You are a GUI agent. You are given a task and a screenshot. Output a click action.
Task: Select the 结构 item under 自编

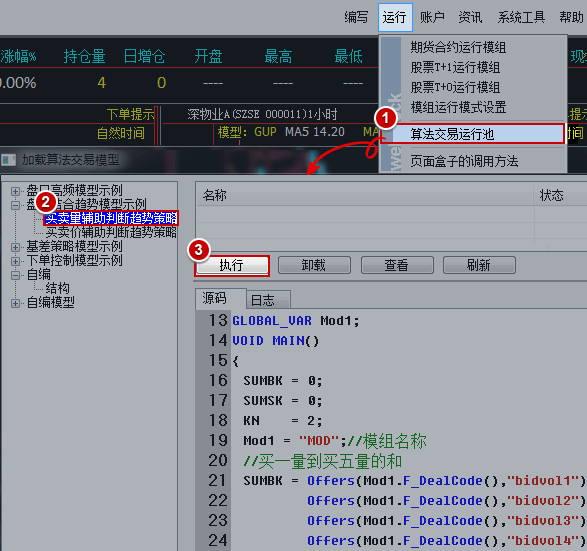coord(57,288)
